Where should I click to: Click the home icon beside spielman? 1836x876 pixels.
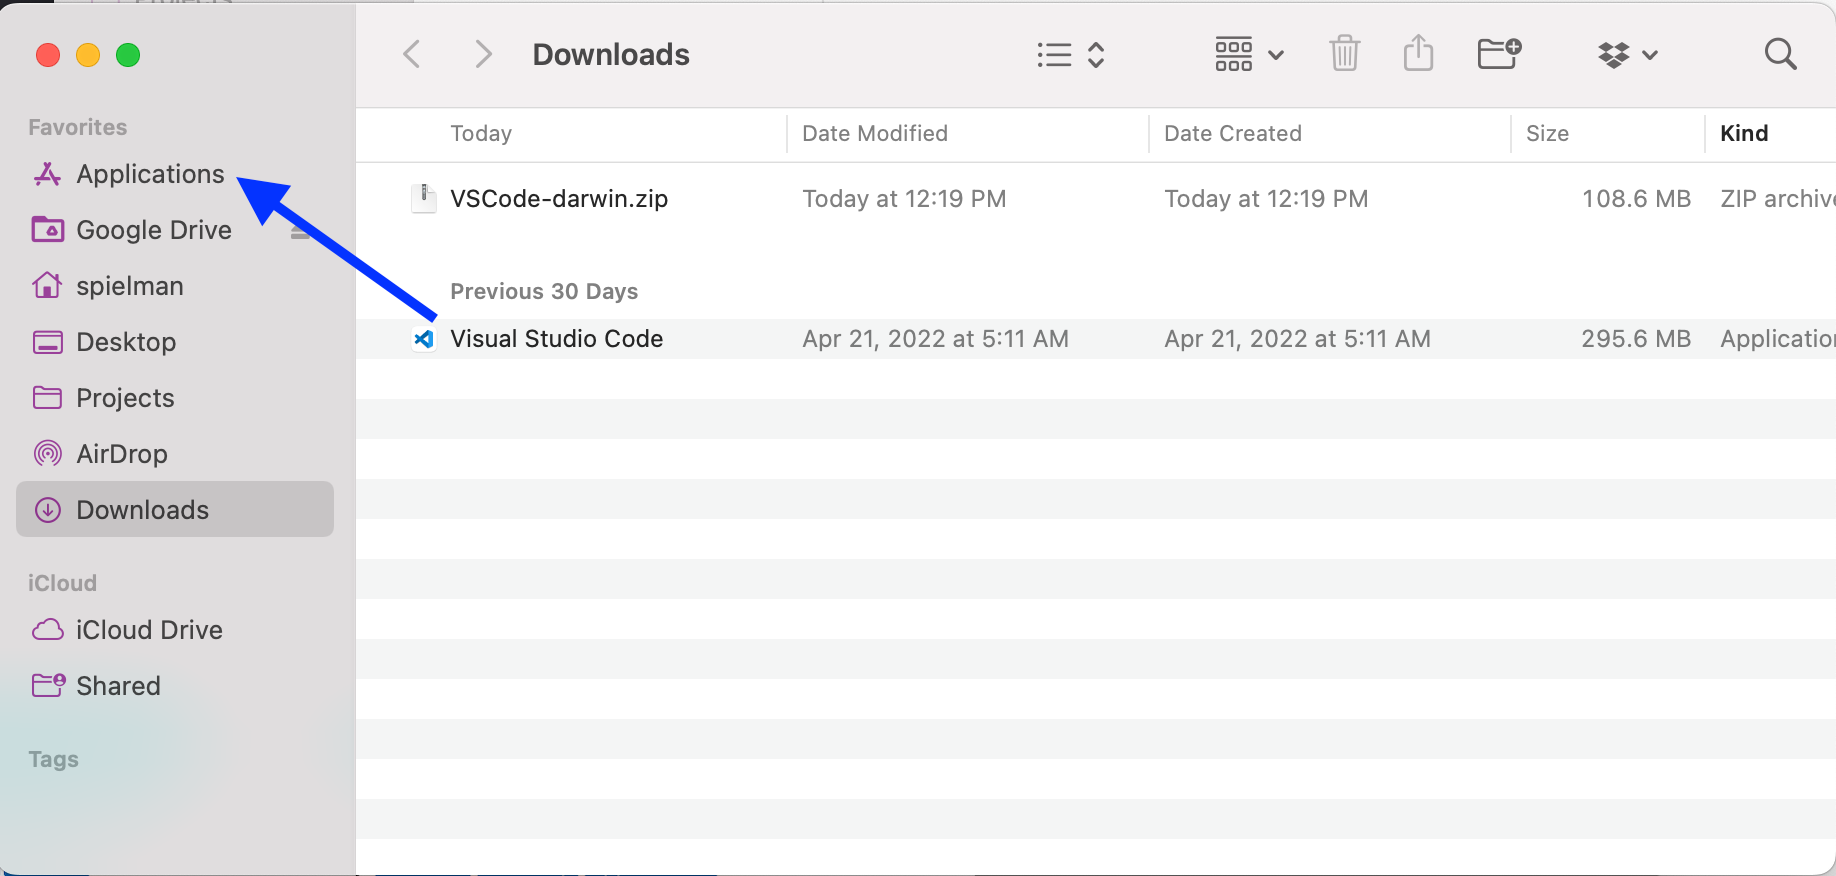(47, 286)
